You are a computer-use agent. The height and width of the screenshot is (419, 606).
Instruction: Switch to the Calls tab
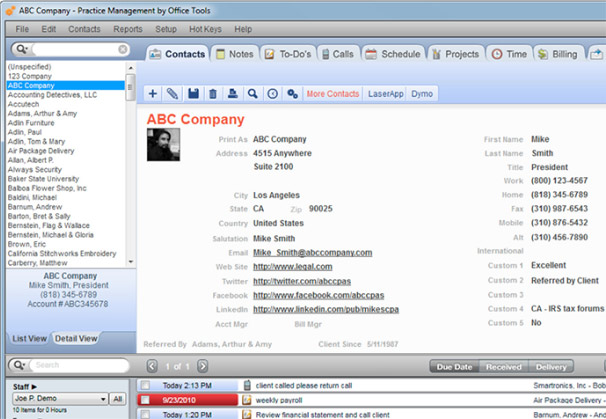coord(338,54)
